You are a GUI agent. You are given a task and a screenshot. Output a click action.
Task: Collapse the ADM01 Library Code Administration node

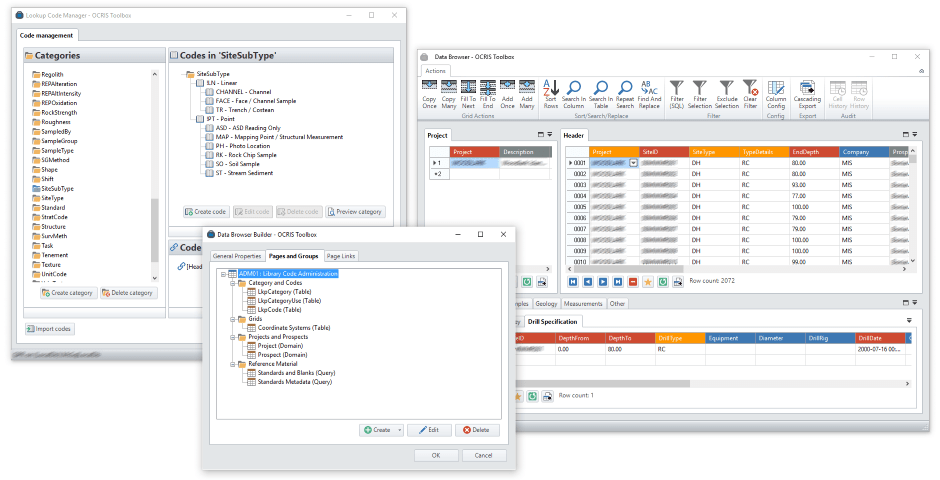[x=222, y=273]
